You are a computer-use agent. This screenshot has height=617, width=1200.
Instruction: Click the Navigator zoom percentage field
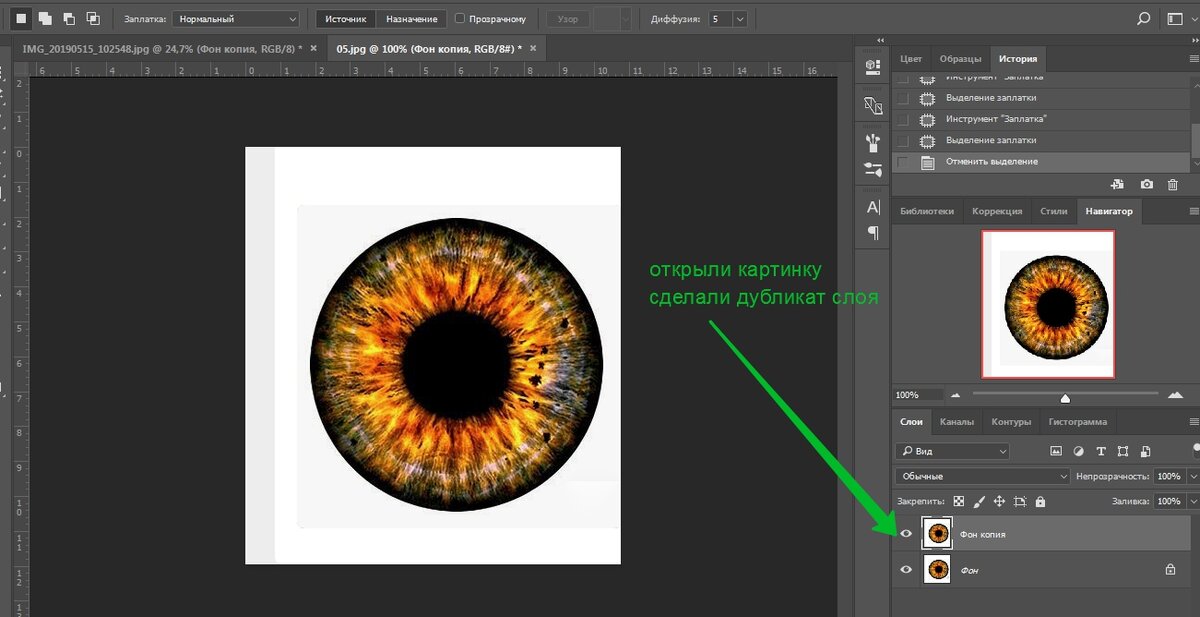click(917, 395)
